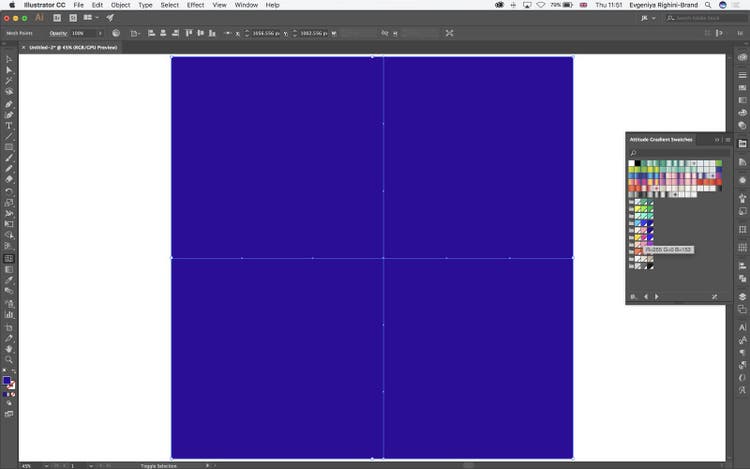
Task: Select the Direct Selection tool
Action: pyautogui.click(x=9, y=70)
